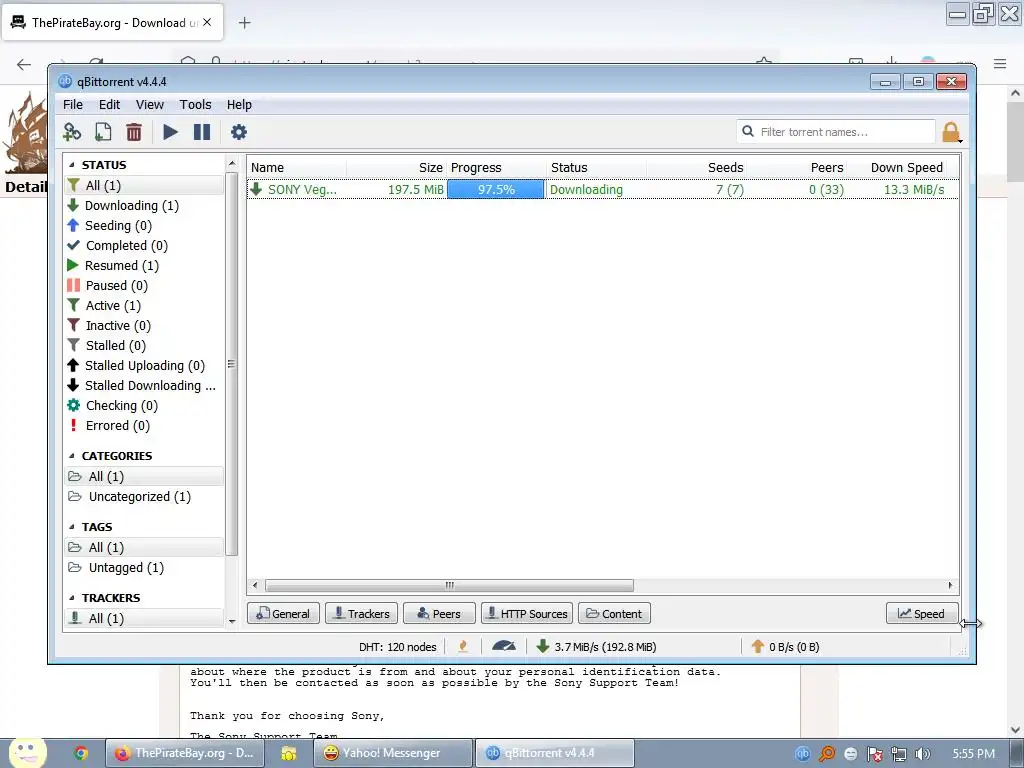Click the 97.5% progress bar
Image resolution: width=1024 pixels, height=768 pixels.
coord(496,189)
